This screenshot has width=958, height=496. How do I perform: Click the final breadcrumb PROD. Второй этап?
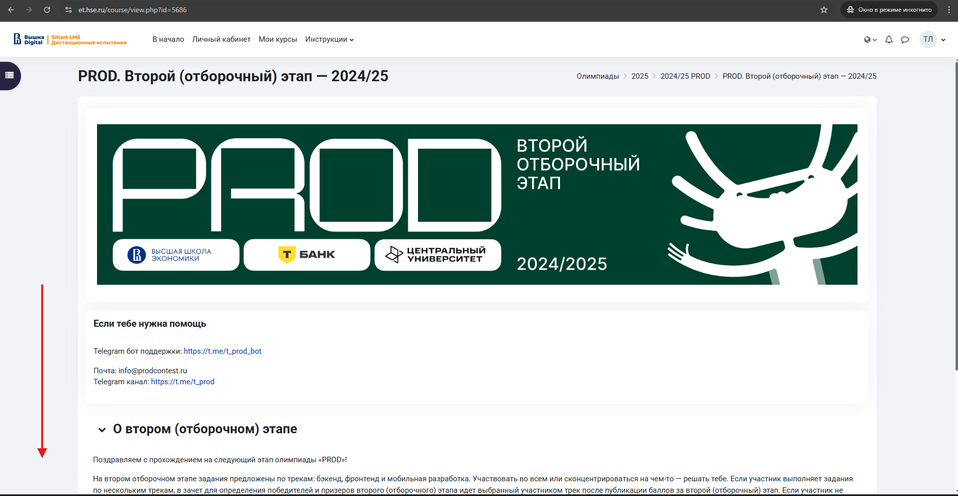click(799, 76)
